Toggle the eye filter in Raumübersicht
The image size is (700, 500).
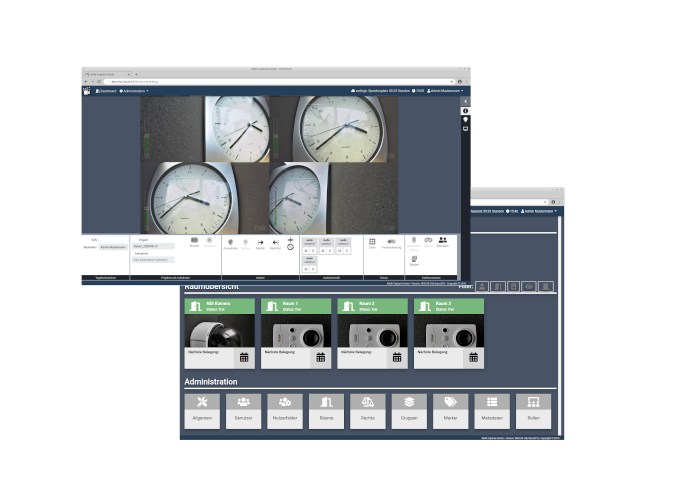point(529,286)
